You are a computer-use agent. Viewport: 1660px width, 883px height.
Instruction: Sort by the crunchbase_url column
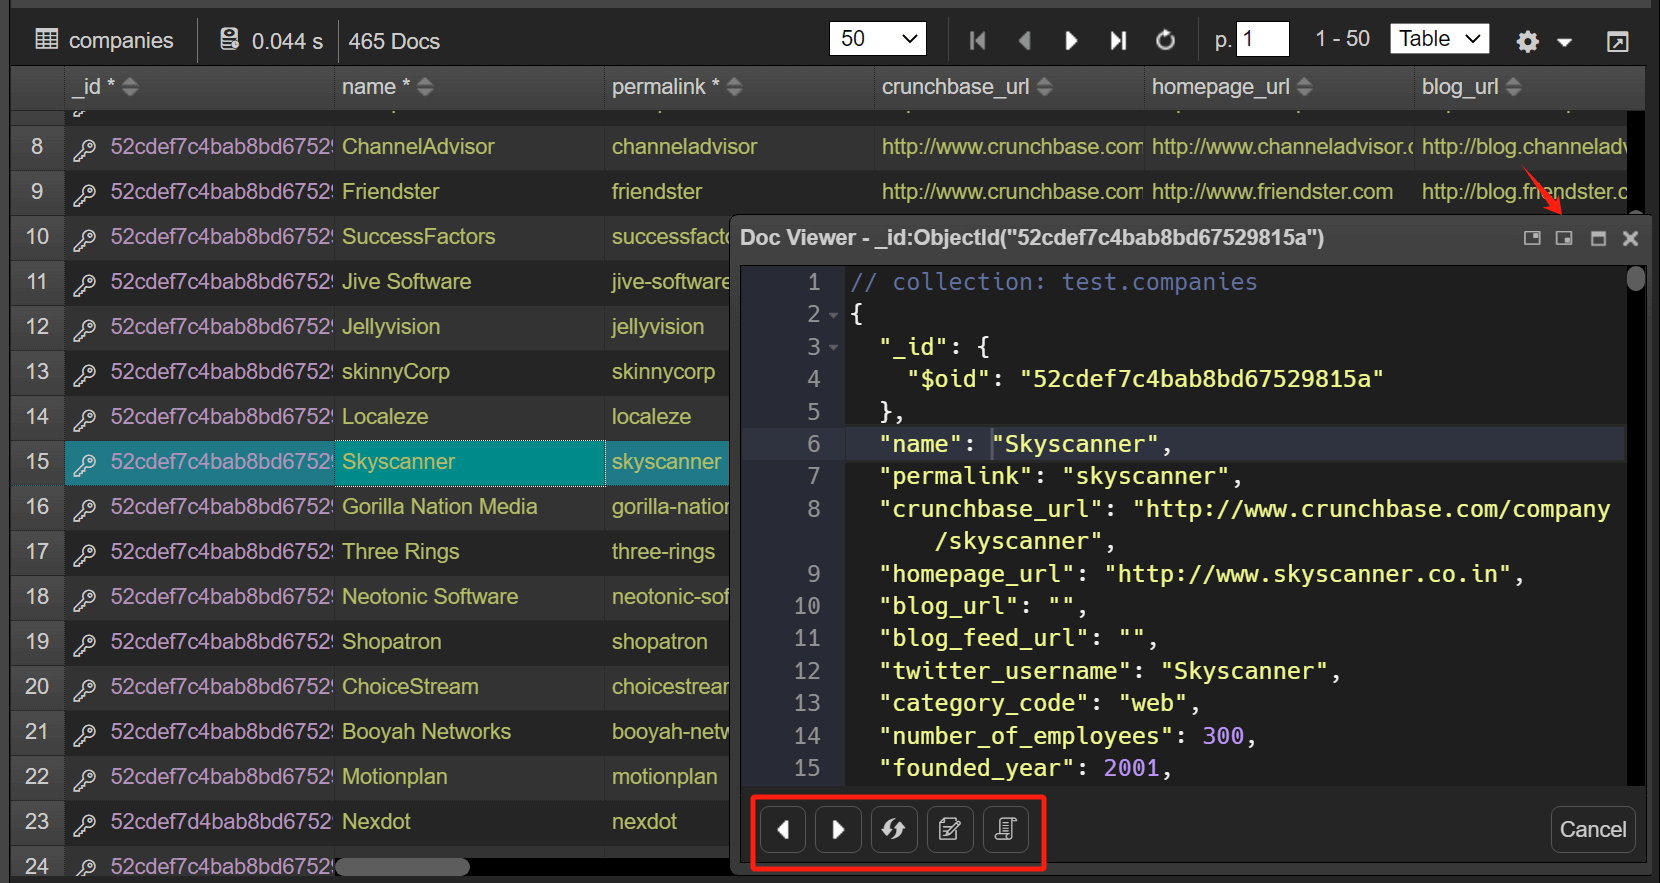[1044, 87]
